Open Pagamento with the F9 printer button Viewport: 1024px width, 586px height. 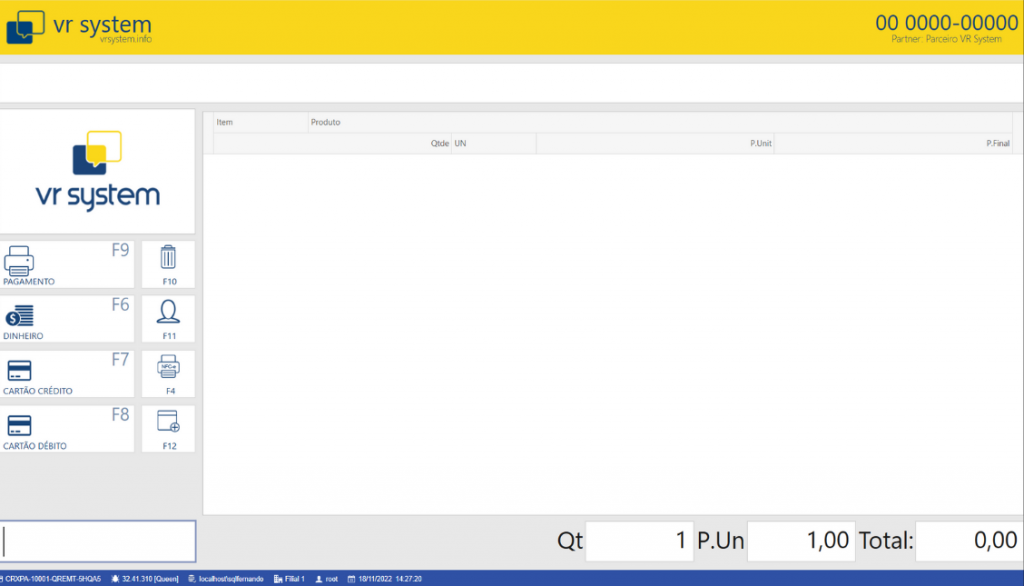pyautogui.click(x=66, y=265)
